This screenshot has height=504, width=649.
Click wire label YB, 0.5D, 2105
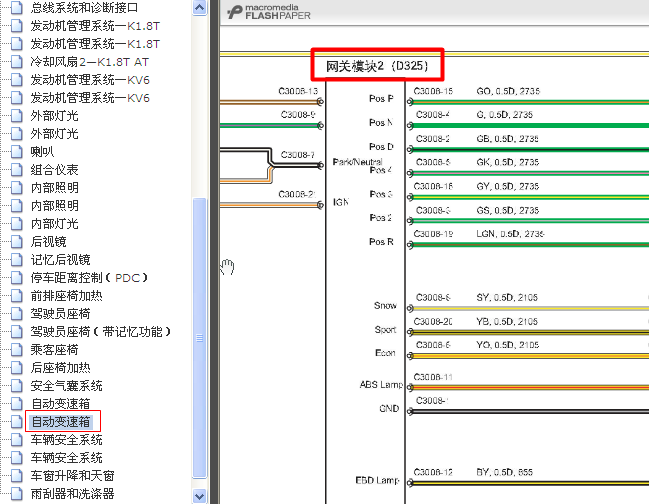(507, 322)
